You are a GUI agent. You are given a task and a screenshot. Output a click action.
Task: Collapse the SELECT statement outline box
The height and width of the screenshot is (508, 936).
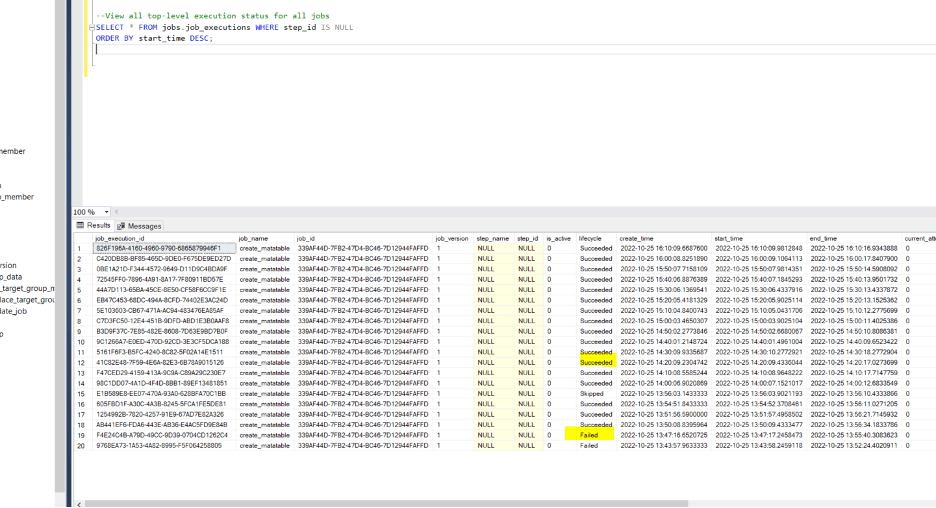pos(91,27)
